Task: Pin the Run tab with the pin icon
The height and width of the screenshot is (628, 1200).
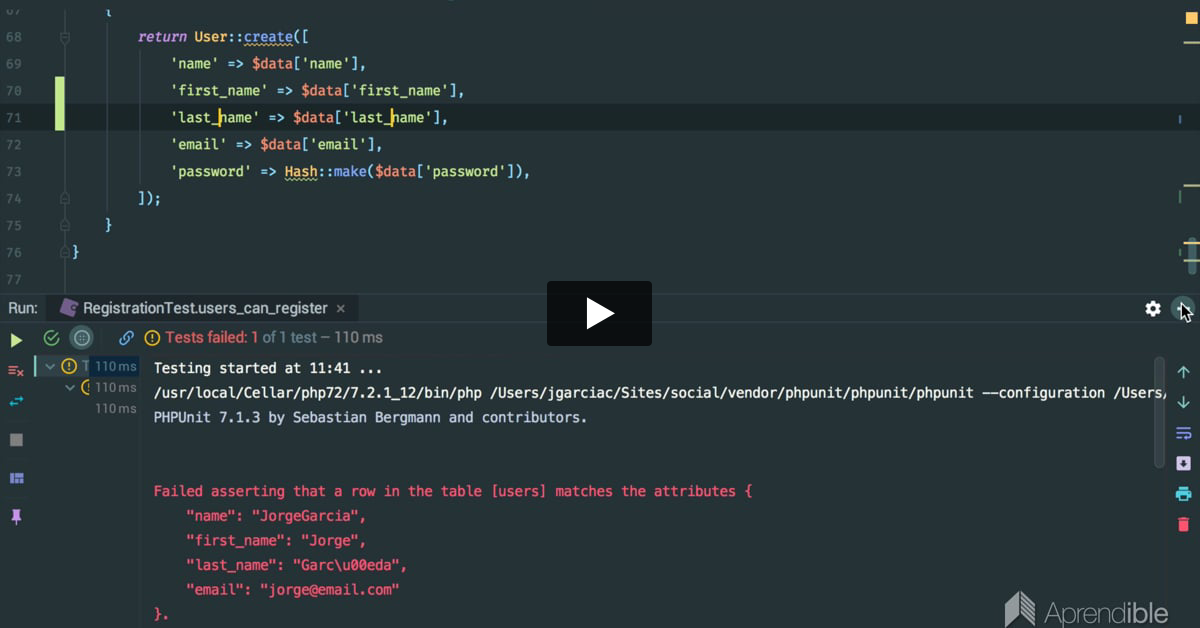Action: point(16,516)
